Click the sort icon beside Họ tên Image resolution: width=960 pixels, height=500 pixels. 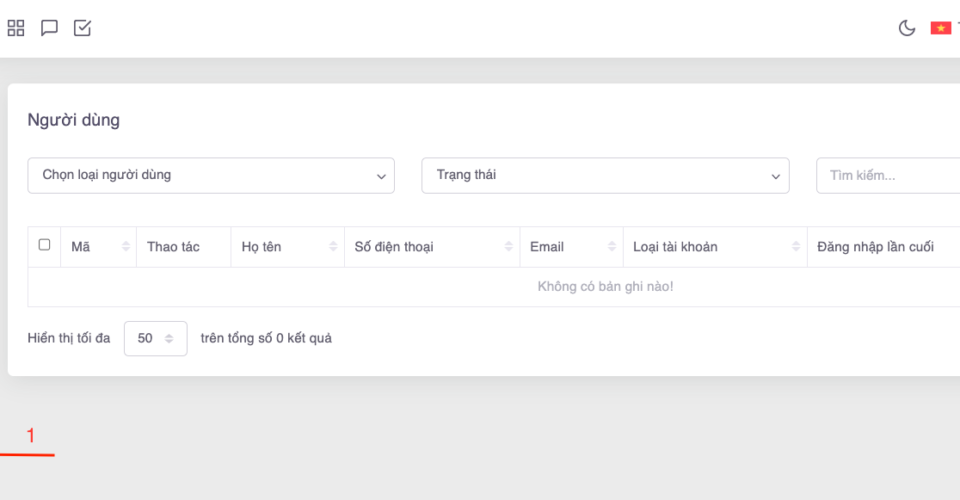point(332,247)
